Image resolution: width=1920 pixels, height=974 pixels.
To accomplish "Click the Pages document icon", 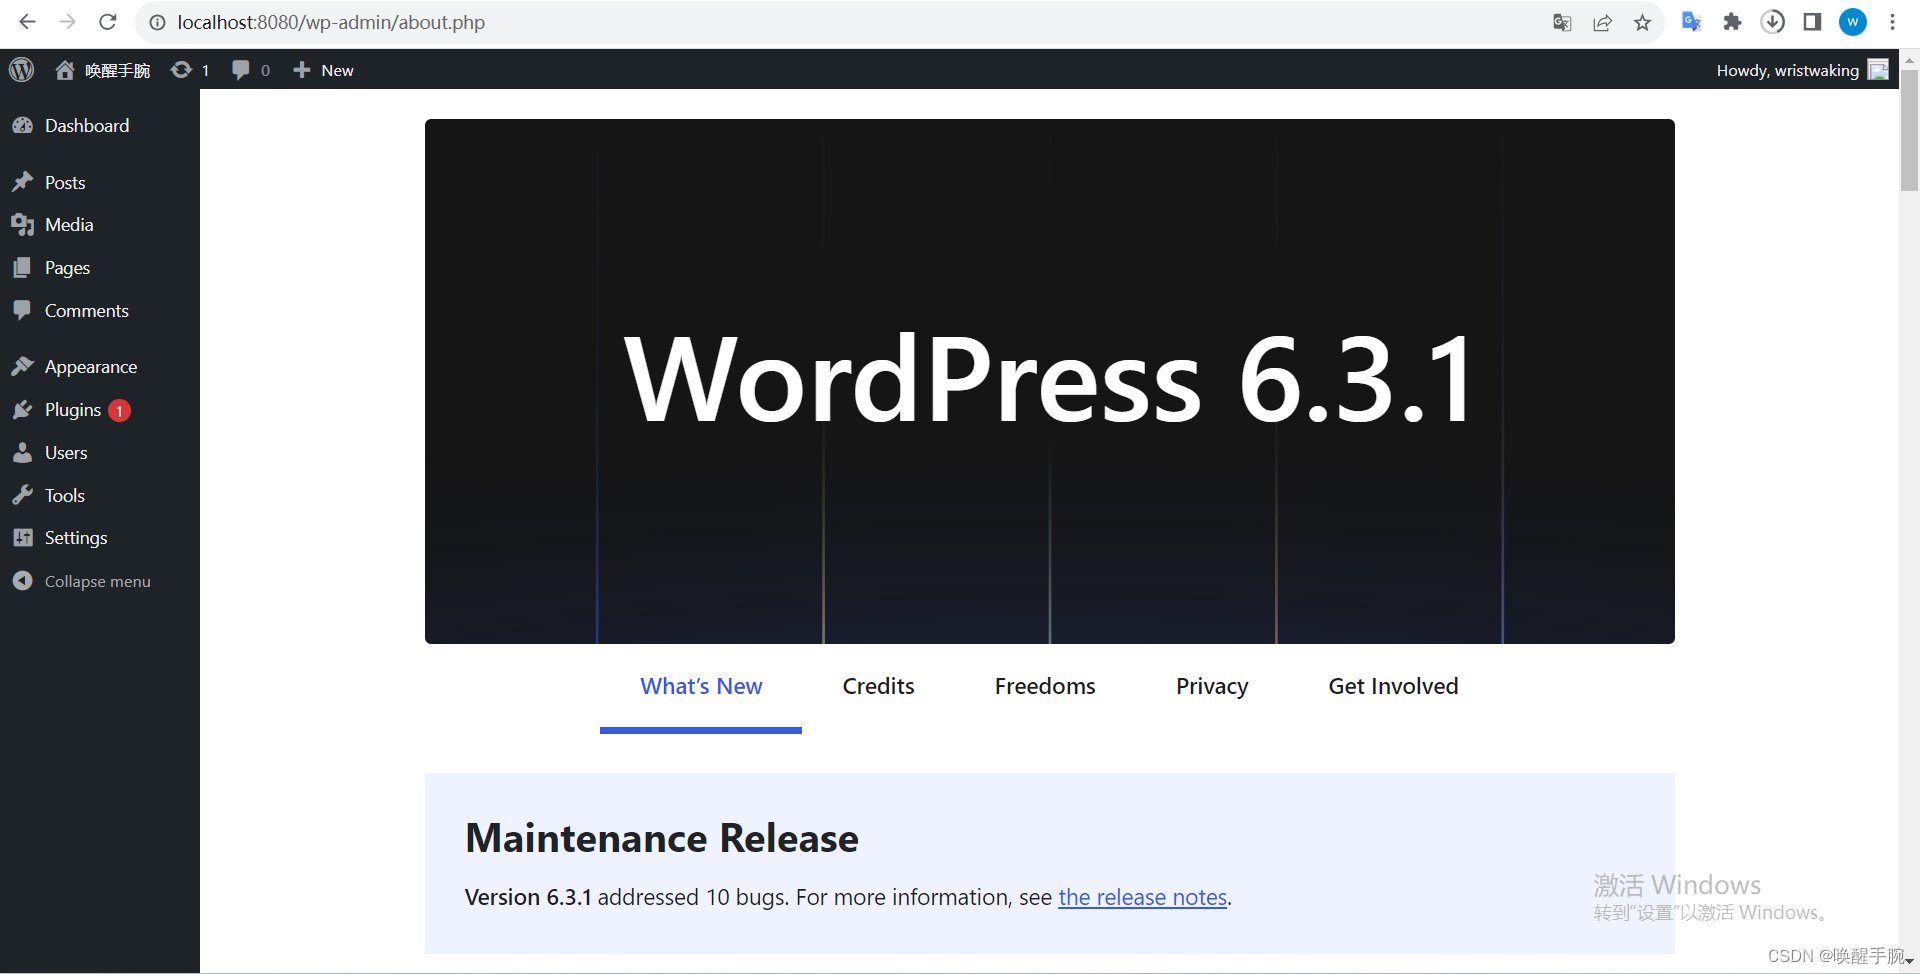I will (22, 268).
